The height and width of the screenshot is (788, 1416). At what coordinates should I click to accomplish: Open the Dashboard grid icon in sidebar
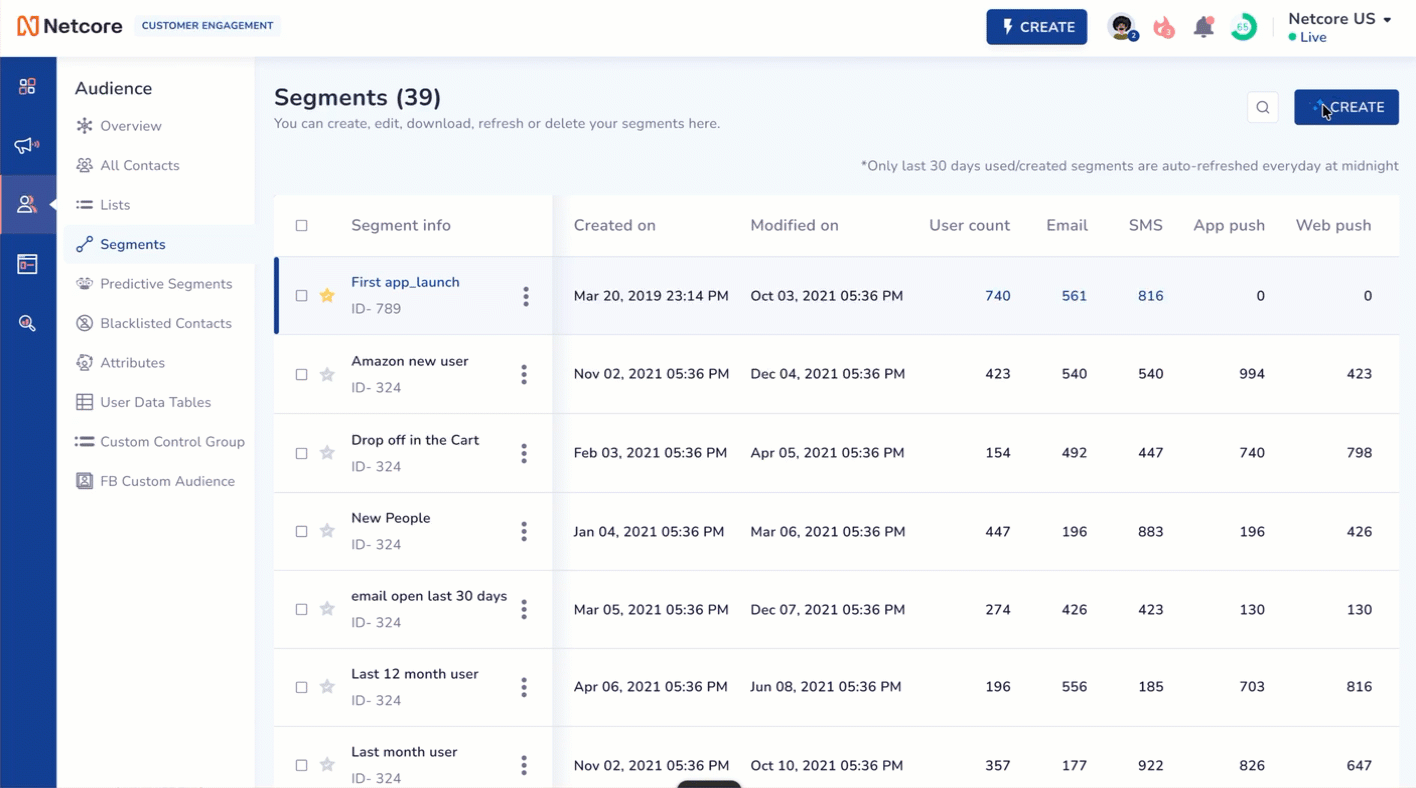pos(28,86)
